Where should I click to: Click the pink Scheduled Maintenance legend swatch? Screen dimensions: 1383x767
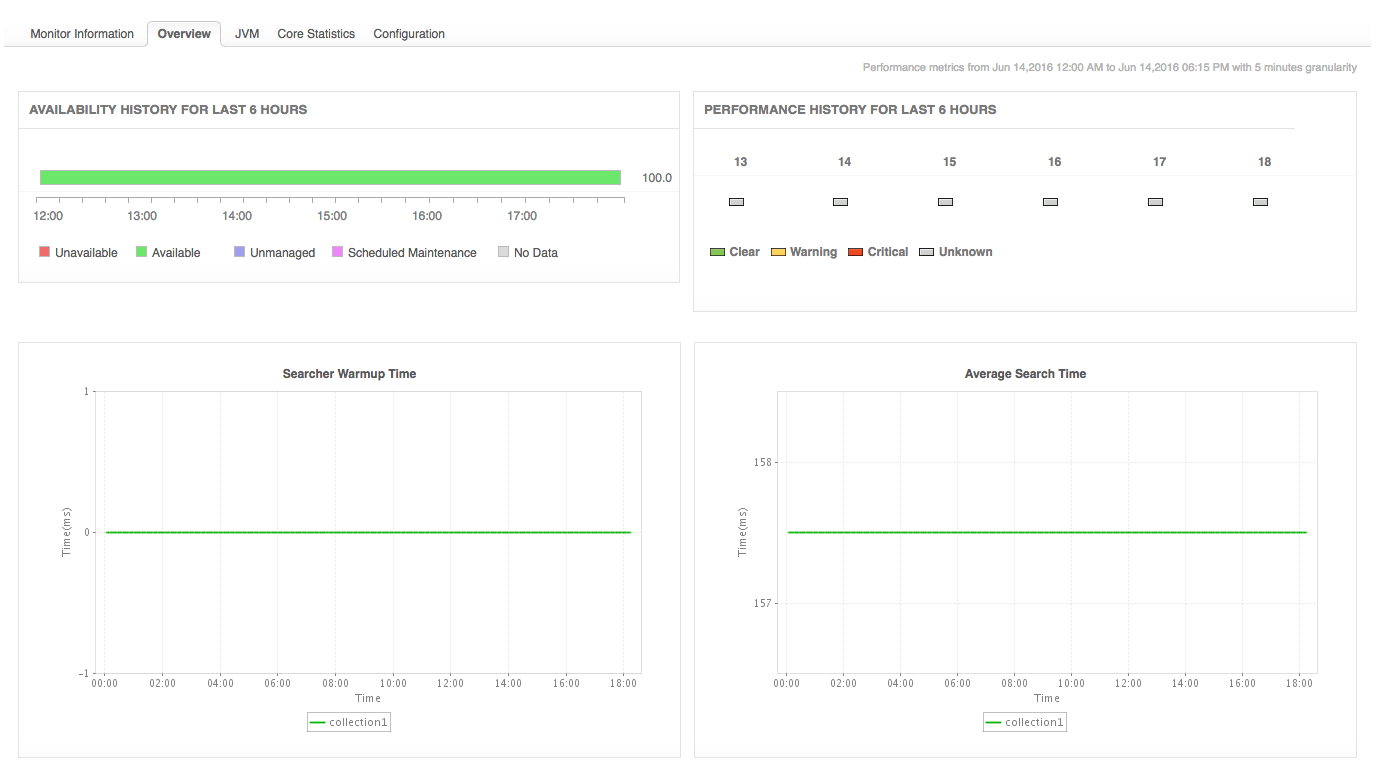click(337, 252)
